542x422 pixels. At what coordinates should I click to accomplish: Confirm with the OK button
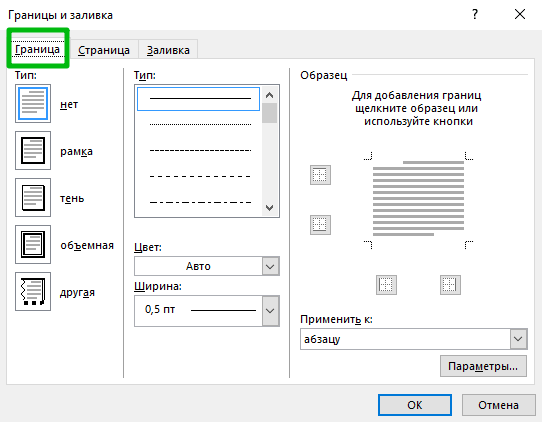(x=415, y=405)
